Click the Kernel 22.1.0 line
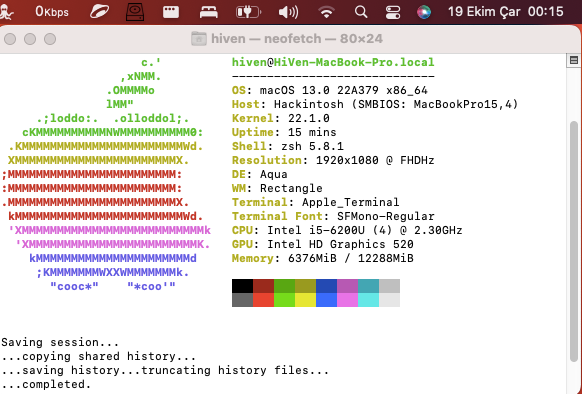Viewport: 582px width, 394px height. tap(281, 118)
